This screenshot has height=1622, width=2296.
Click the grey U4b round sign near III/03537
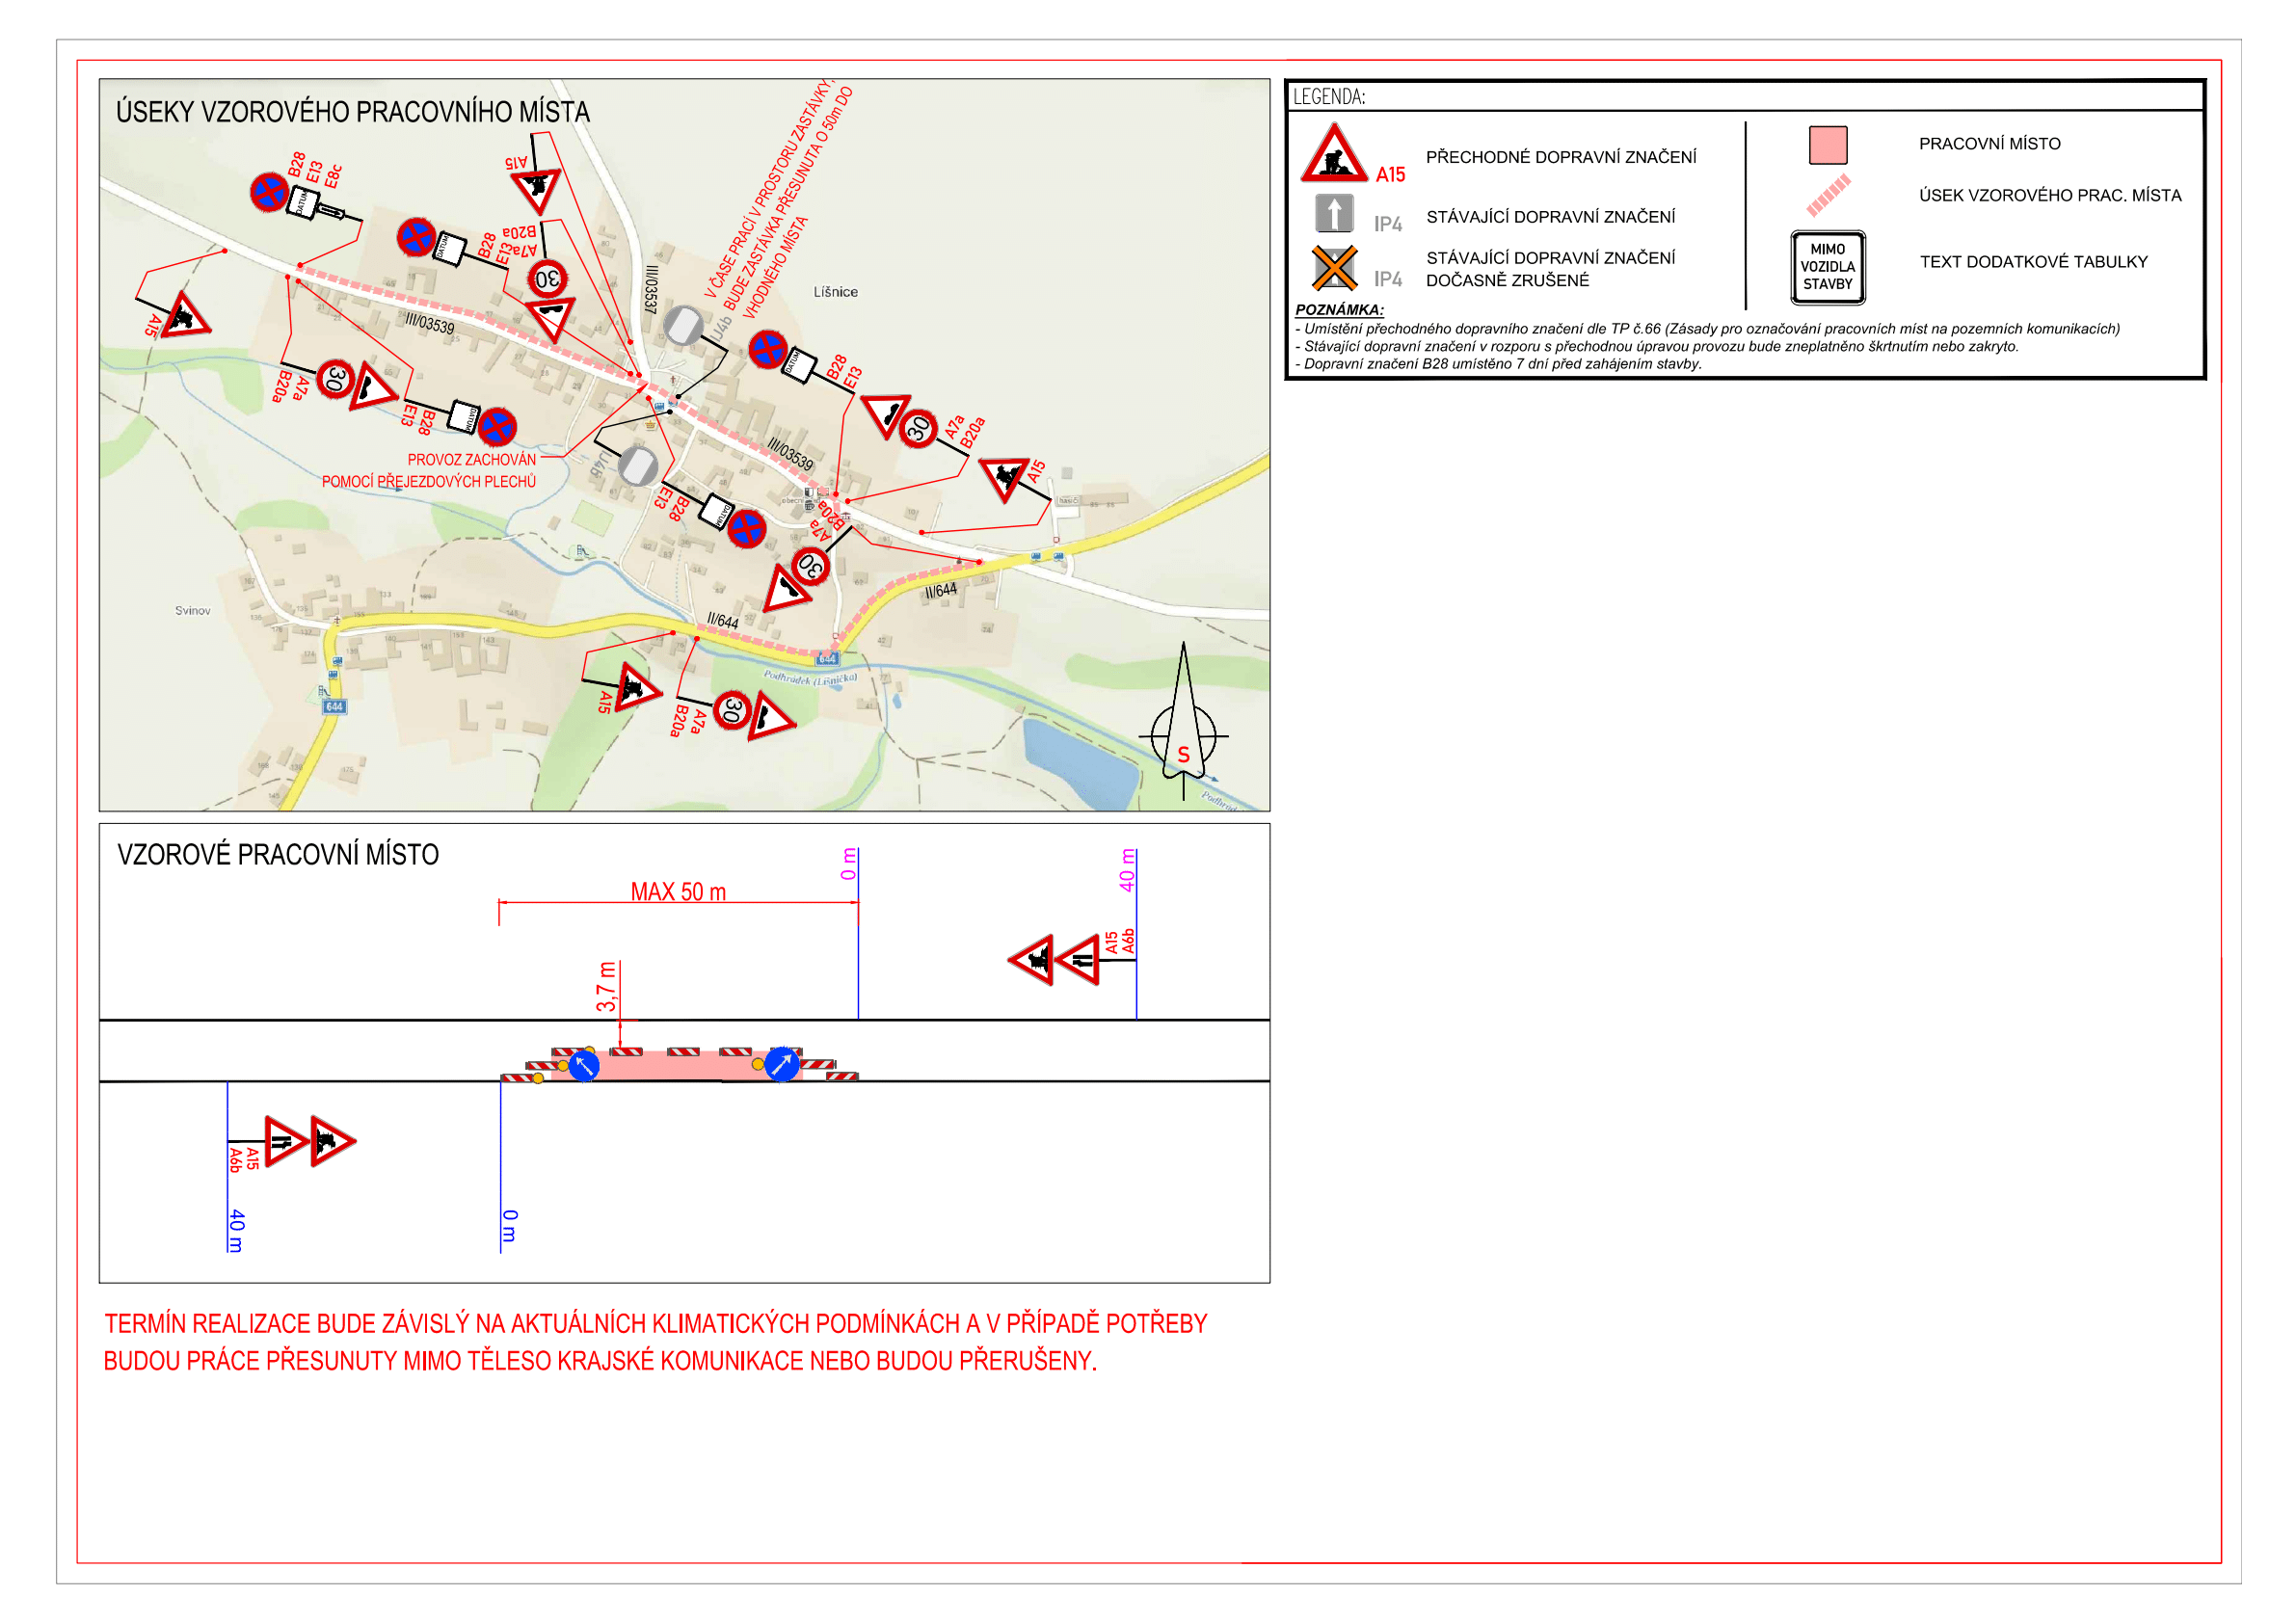[683, 325]
